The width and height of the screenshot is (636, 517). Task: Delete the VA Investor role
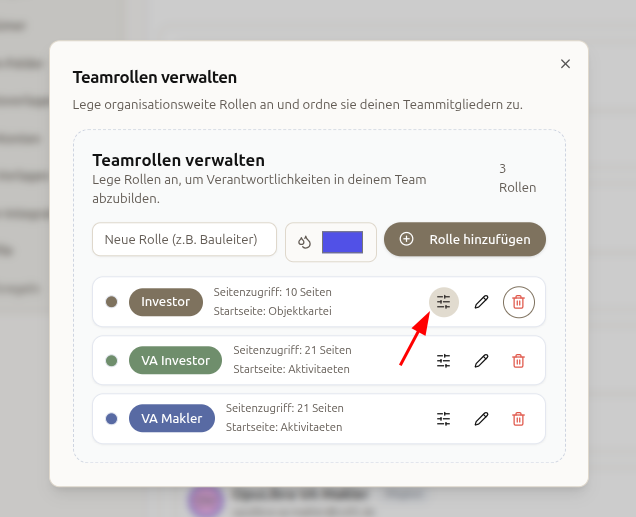[x=519, y=360]
